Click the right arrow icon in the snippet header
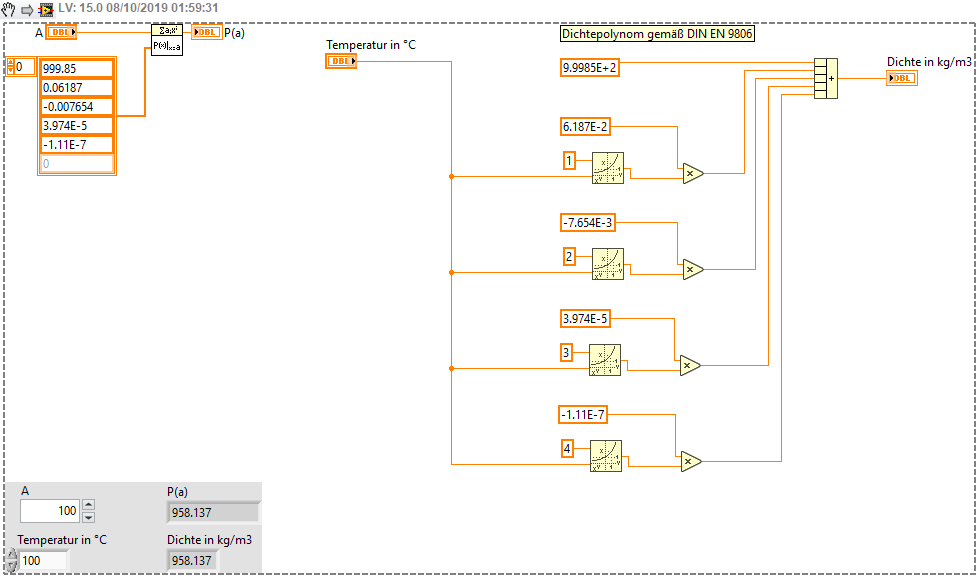Viewport: 979px width, 578px height. point(27,10)
